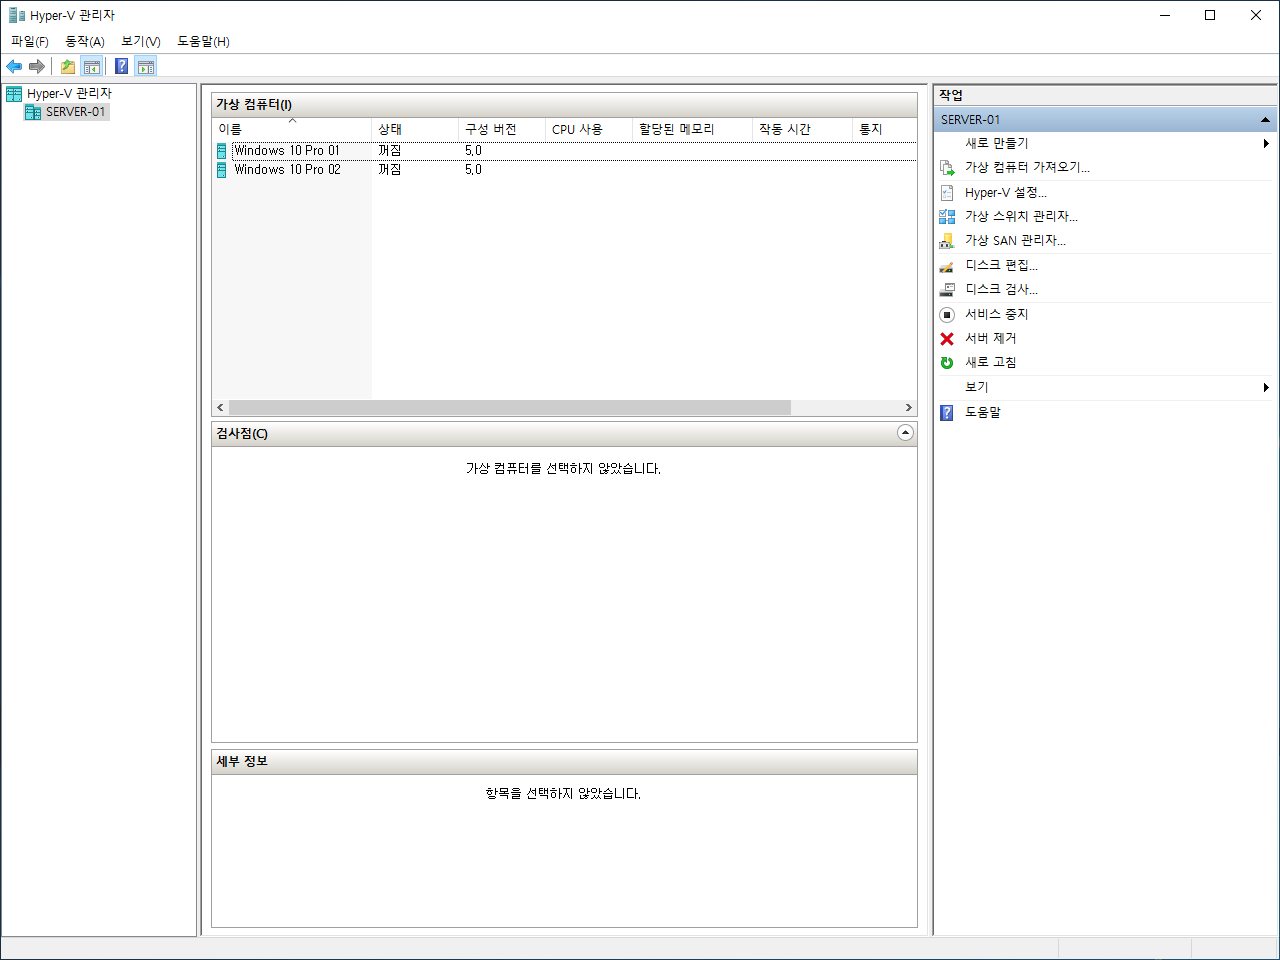The height and width of the screenshot is (960, 1280).
Task: Launch 가상 스위치 관리자... action
Action: point(1021,217)
